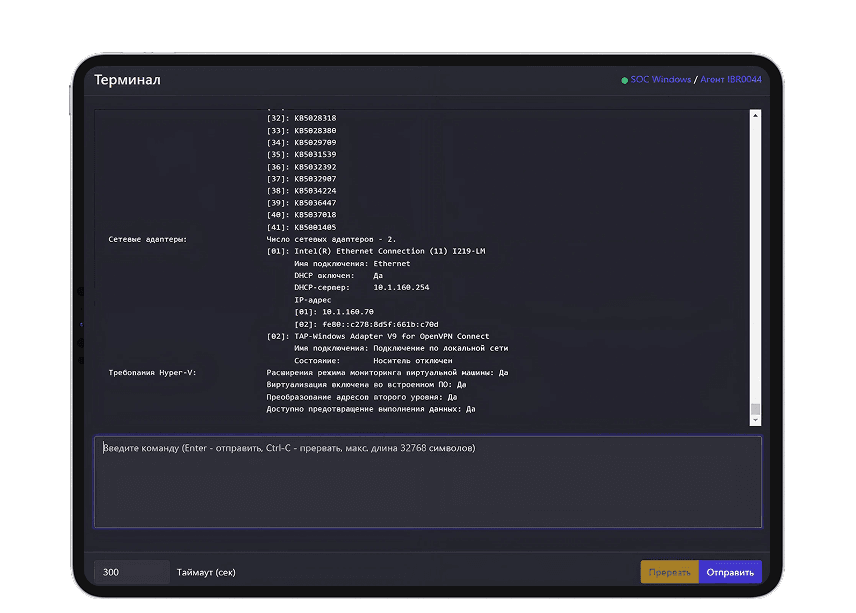Click the timeout field showing 300
856x613 pixels.
click(131, 572)
